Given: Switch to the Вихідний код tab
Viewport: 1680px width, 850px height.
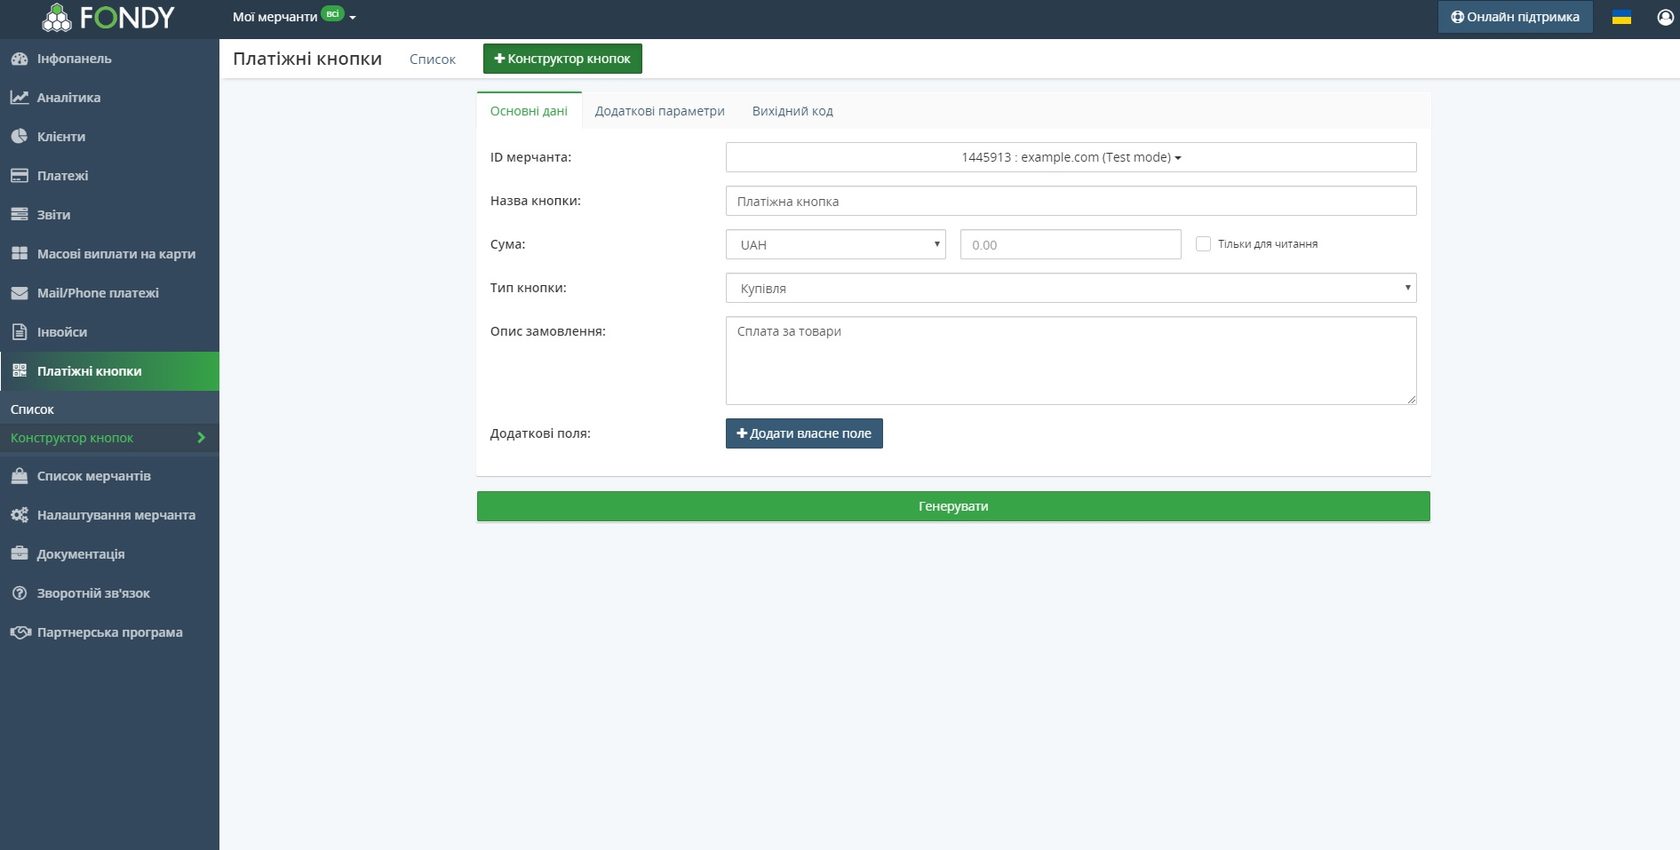Looking at the screenshot, I should (x=792, y=111).
